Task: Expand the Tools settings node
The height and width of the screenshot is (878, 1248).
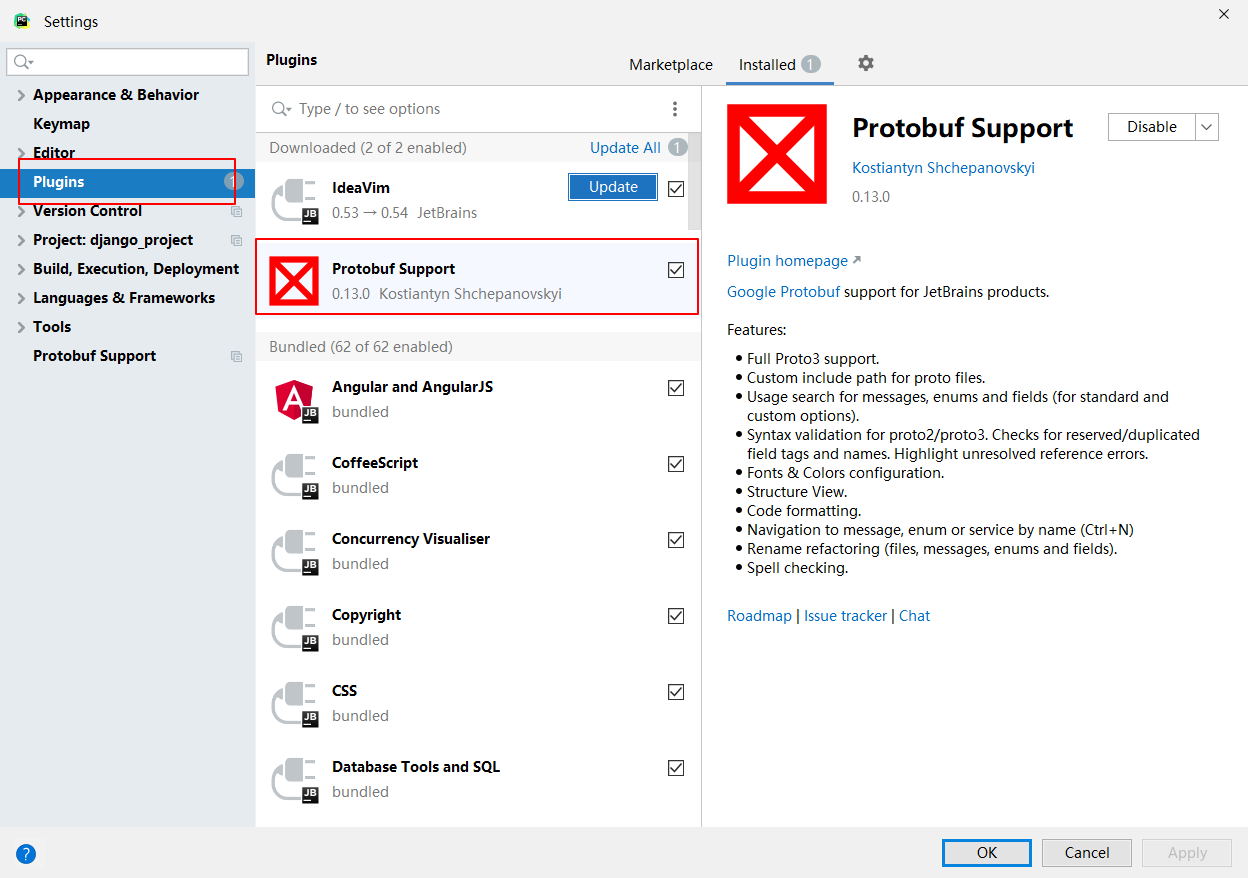Action: (x=21, y=327)
